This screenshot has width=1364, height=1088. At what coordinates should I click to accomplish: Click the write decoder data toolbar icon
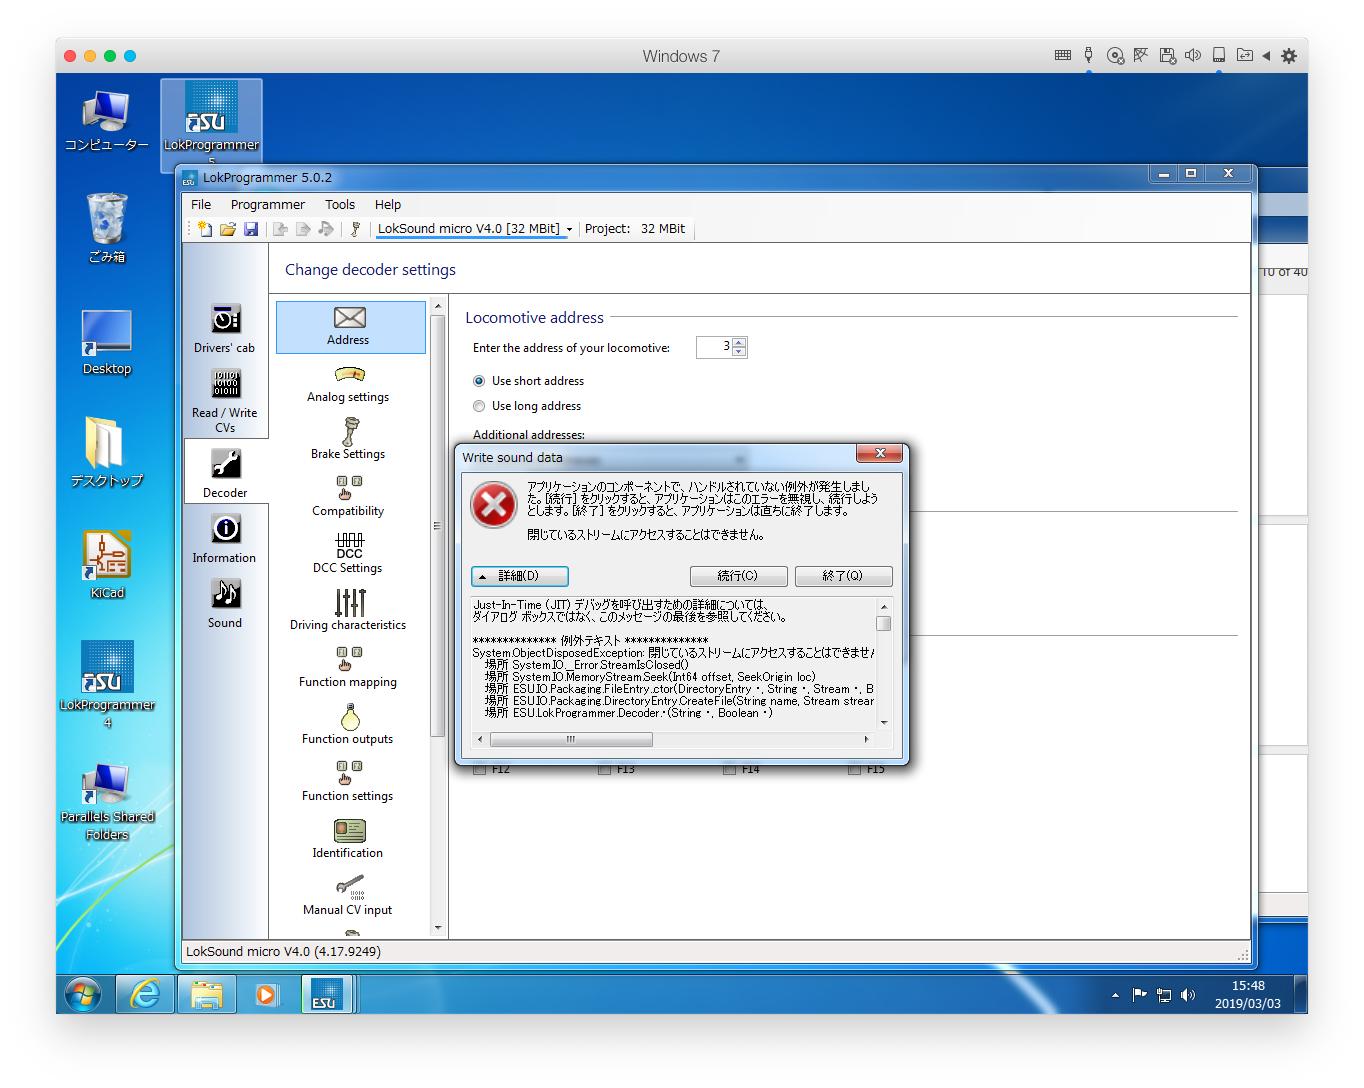point(303,229)
